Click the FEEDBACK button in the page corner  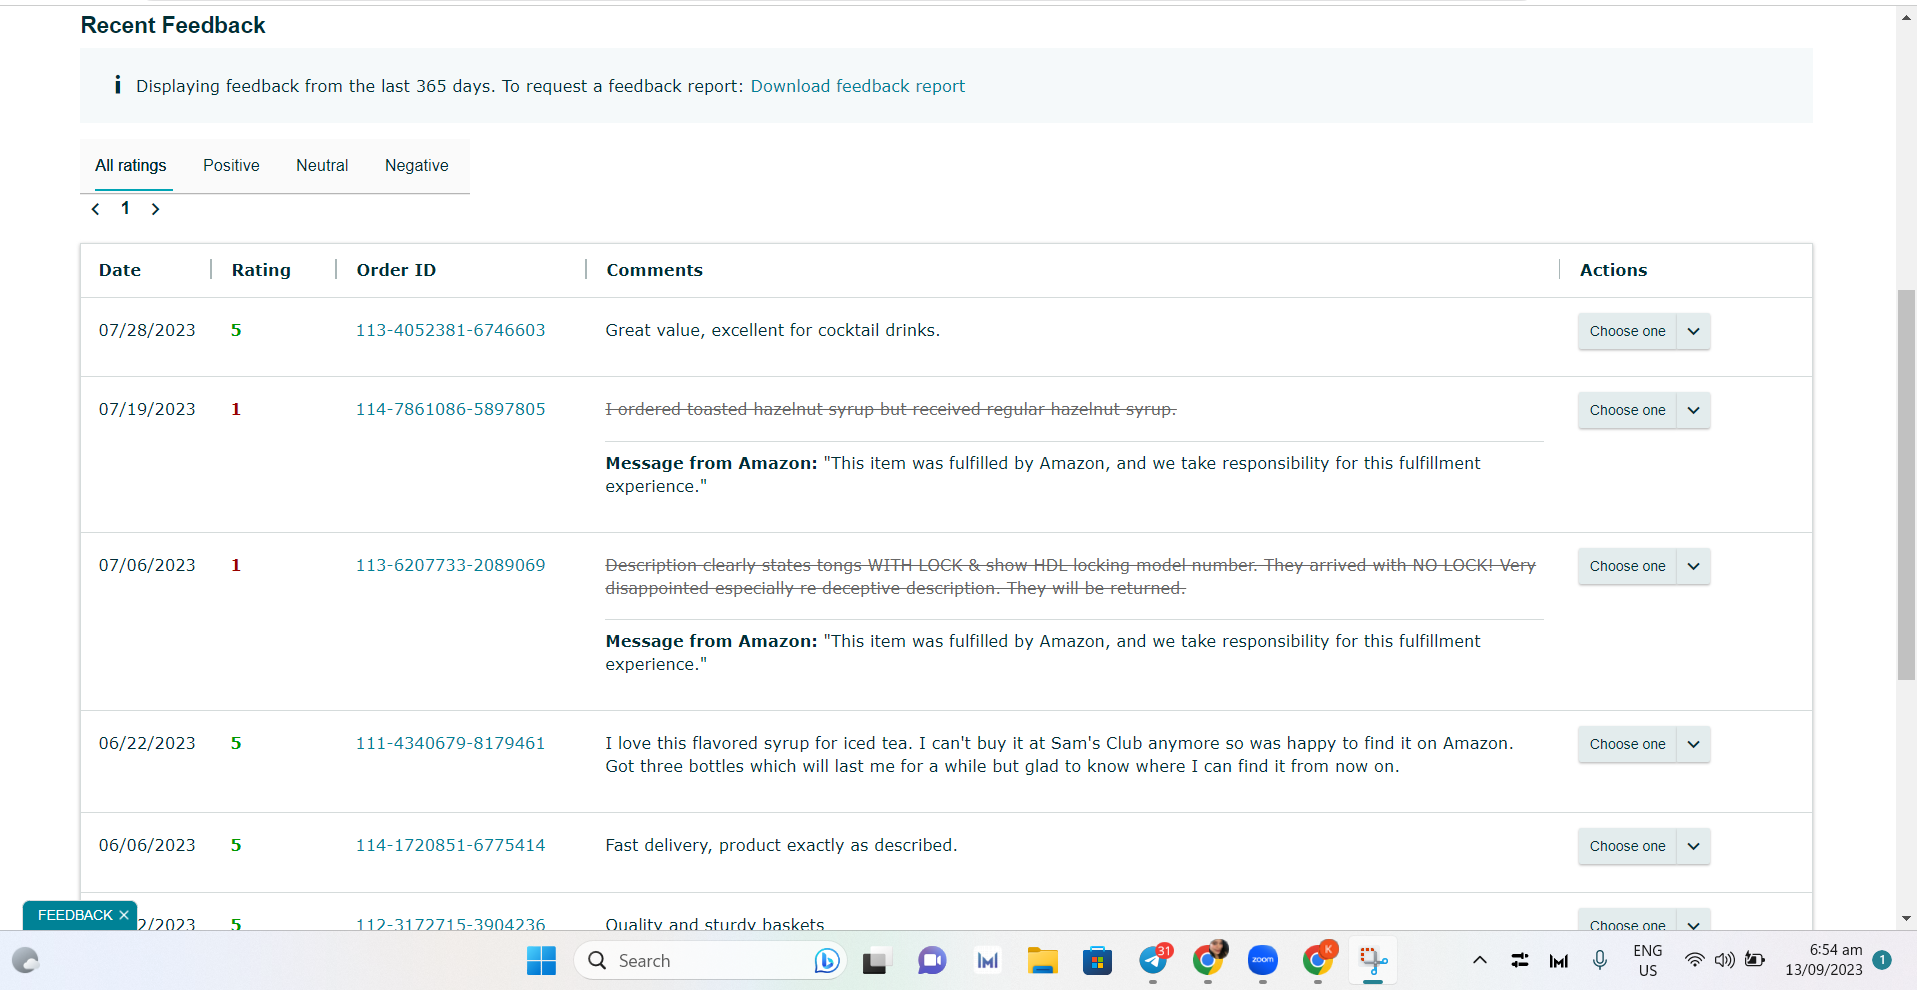pyautogui.click(x=75, y=915)
